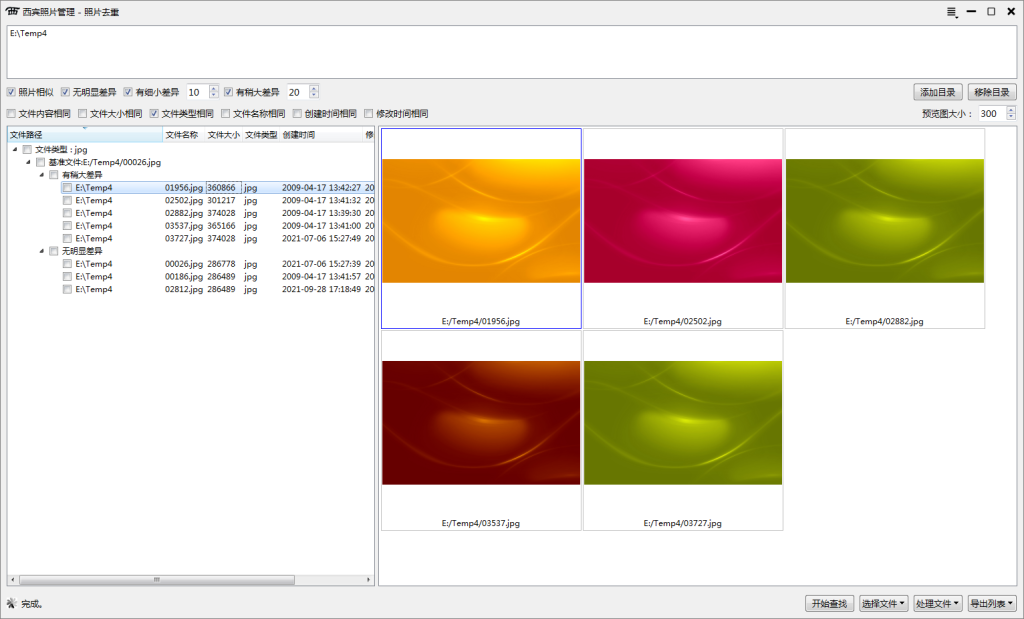The height and width of the screenshot is (619, 1024).
Task: Enable the 文件名称相同 checkbox
Action: click(x=226, y=114)
